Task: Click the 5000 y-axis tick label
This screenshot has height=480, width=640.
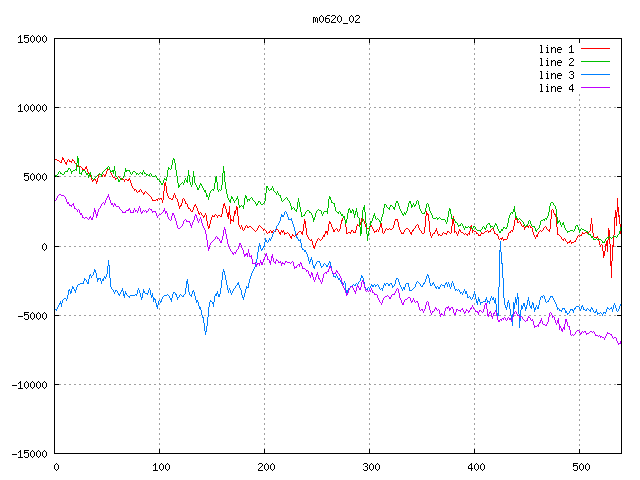Action: pos(35,177)
